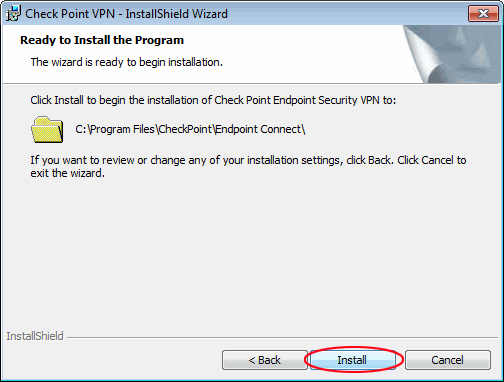Screen dimensions: 504x382
Task: Click "The wizard is ready to begin installation" text
Action: pos(127,62)
